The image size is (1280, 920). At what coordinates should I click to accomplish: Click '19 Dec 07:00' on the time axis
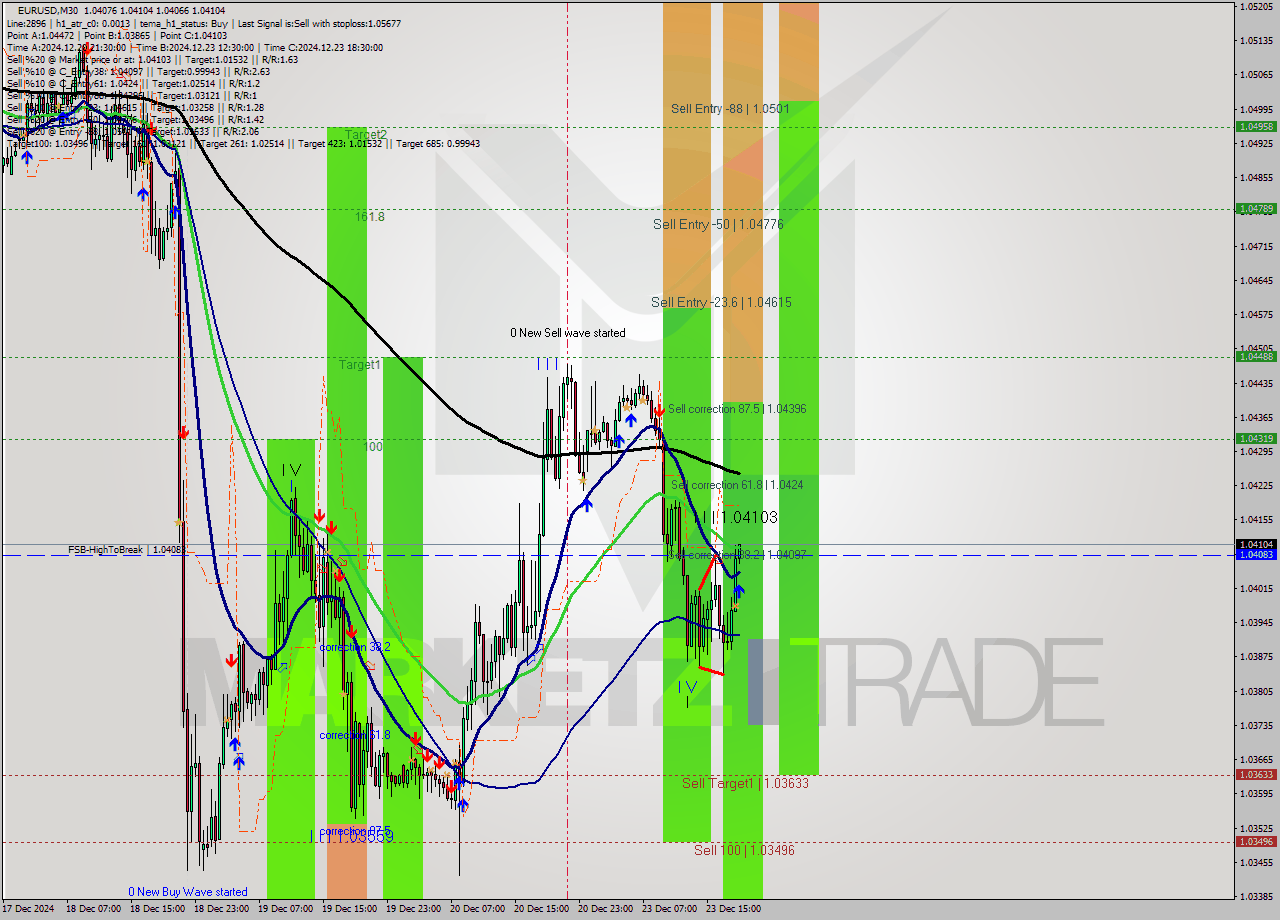pyautogui.click(x=284, y=909)
